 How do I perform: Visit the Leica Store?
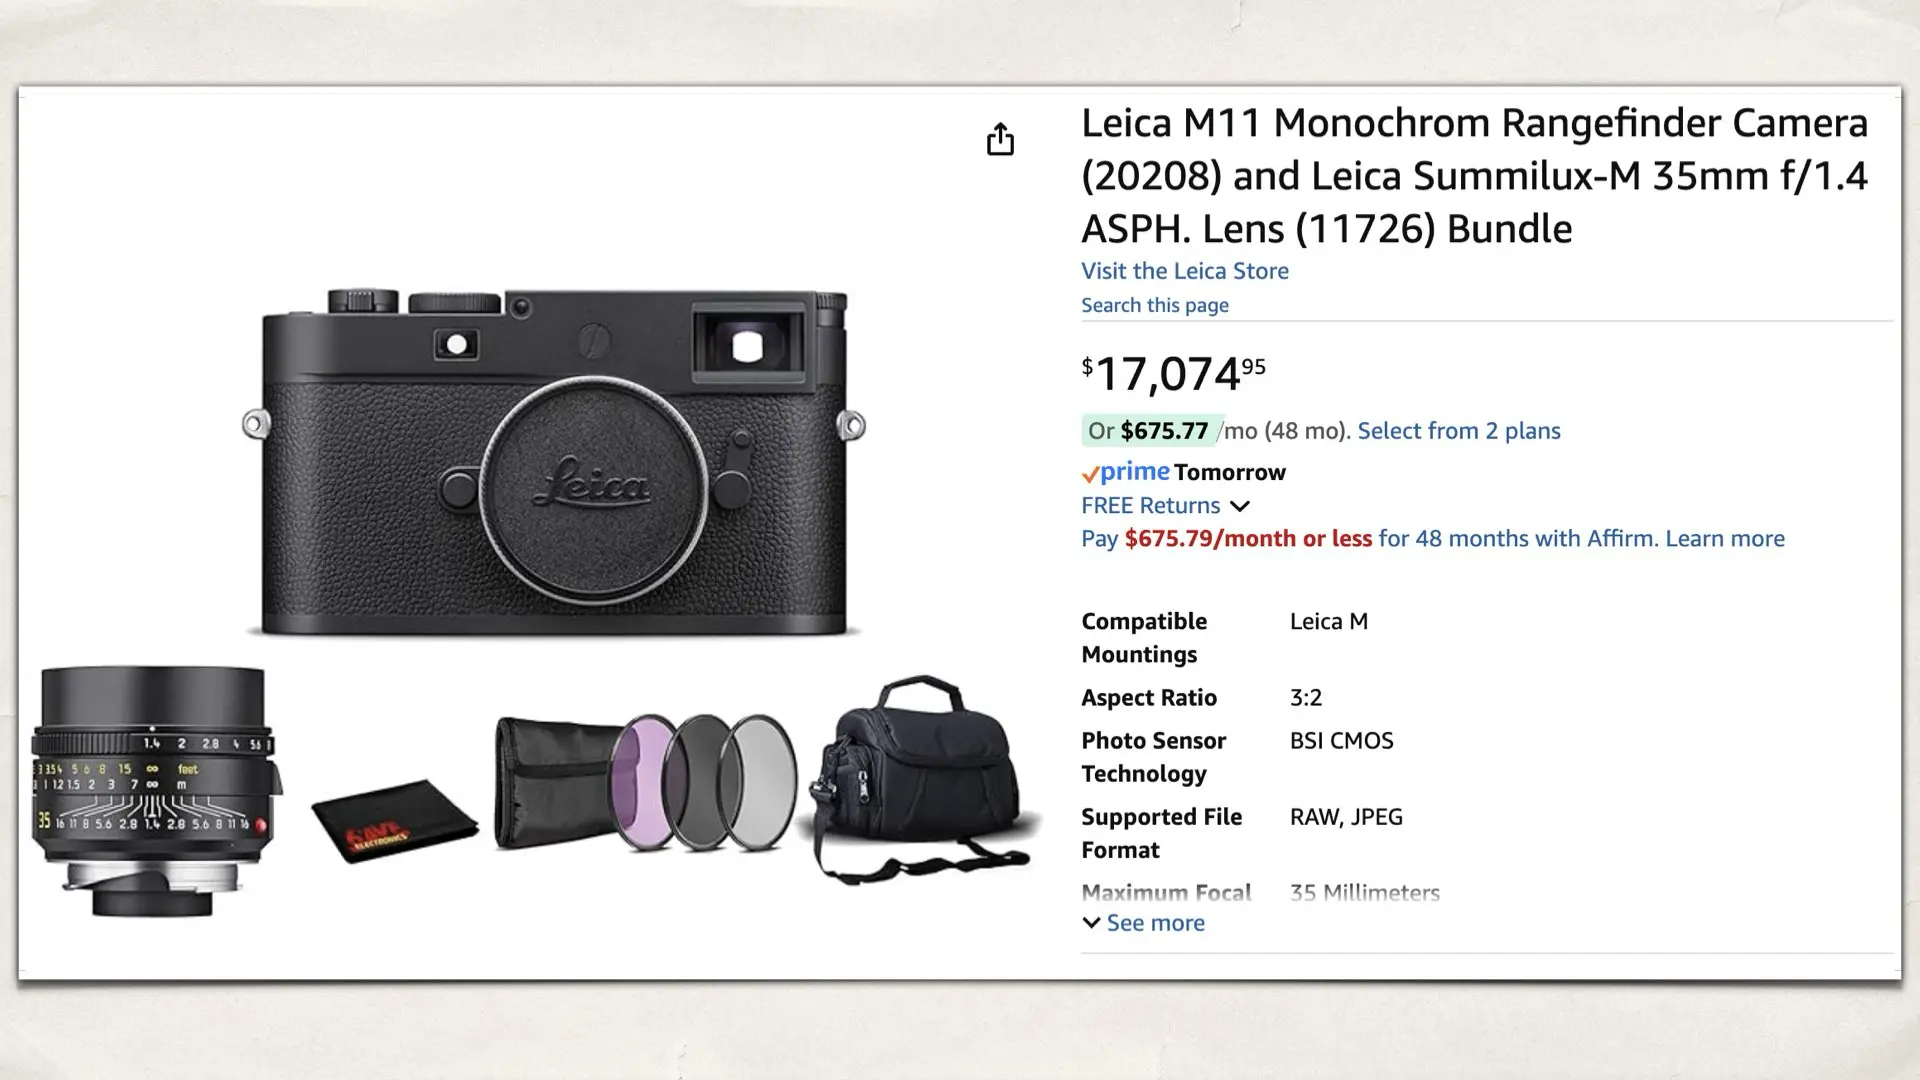tap(1184, 270)
